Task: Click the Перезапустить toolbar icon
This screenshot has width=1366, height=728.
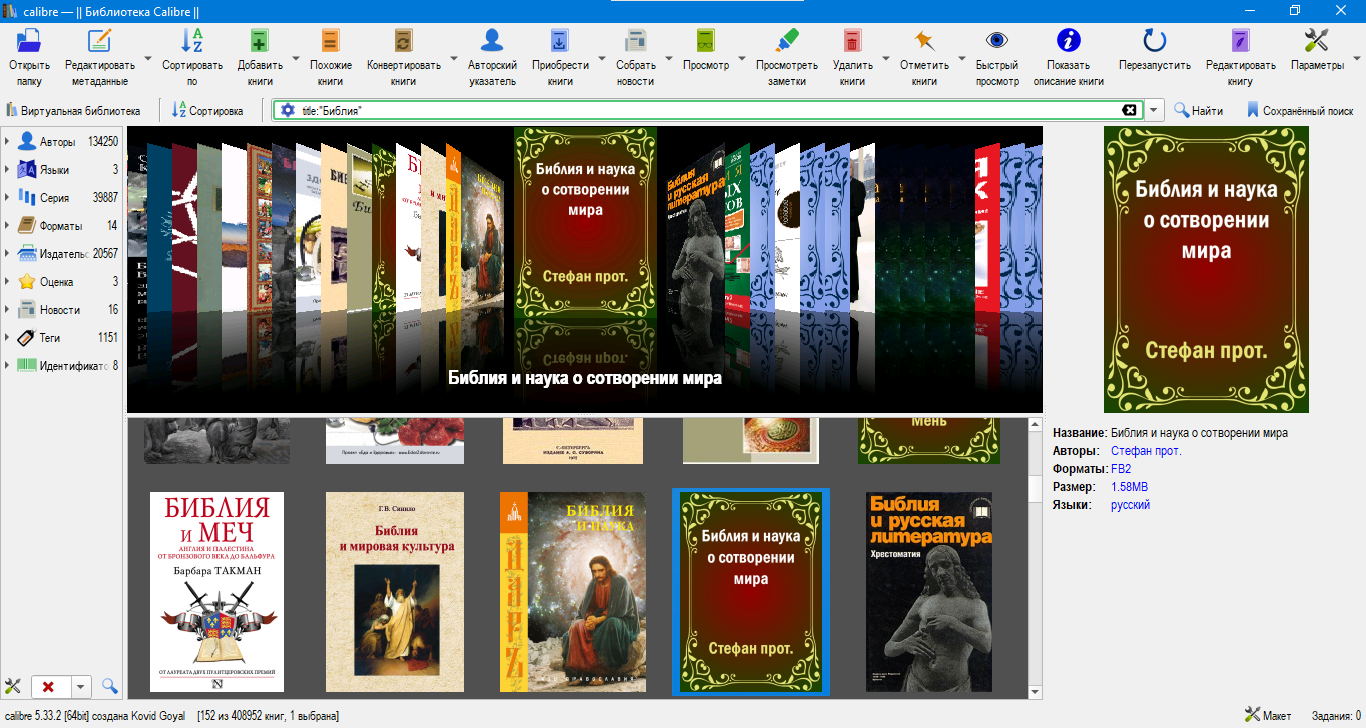Action: [x=1155, y=41]
